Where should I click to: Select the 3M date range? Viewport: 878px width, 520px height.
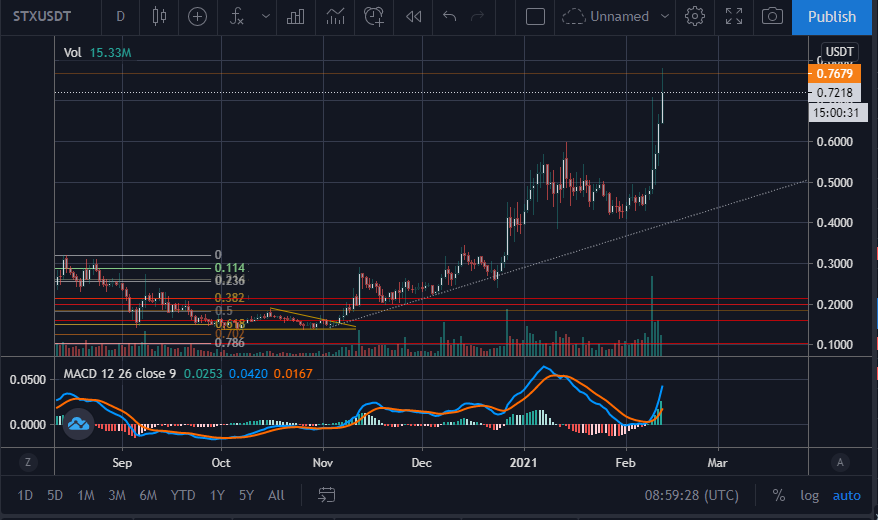point(116,495)
